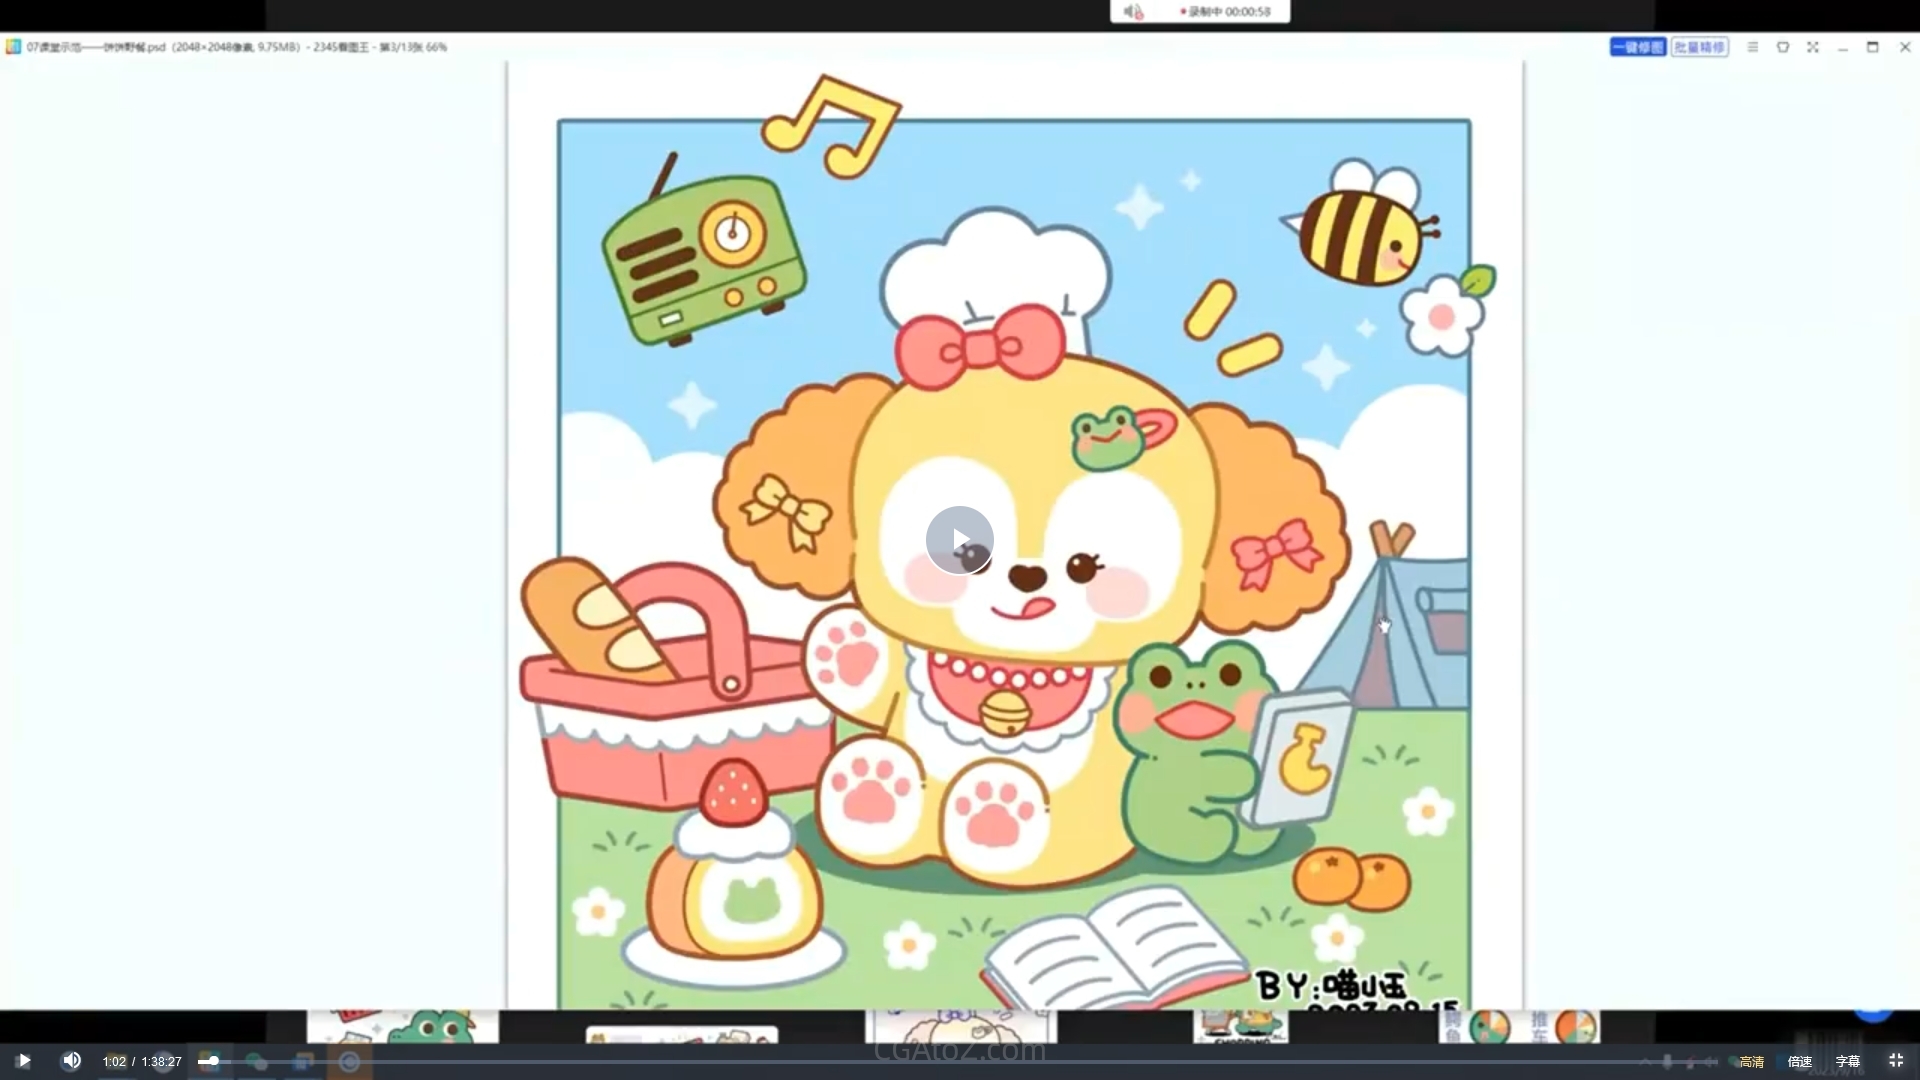Click the fullscreen expand arrows icon
Viewport: 1920px width, 1080px height.
pos(1812,47)
